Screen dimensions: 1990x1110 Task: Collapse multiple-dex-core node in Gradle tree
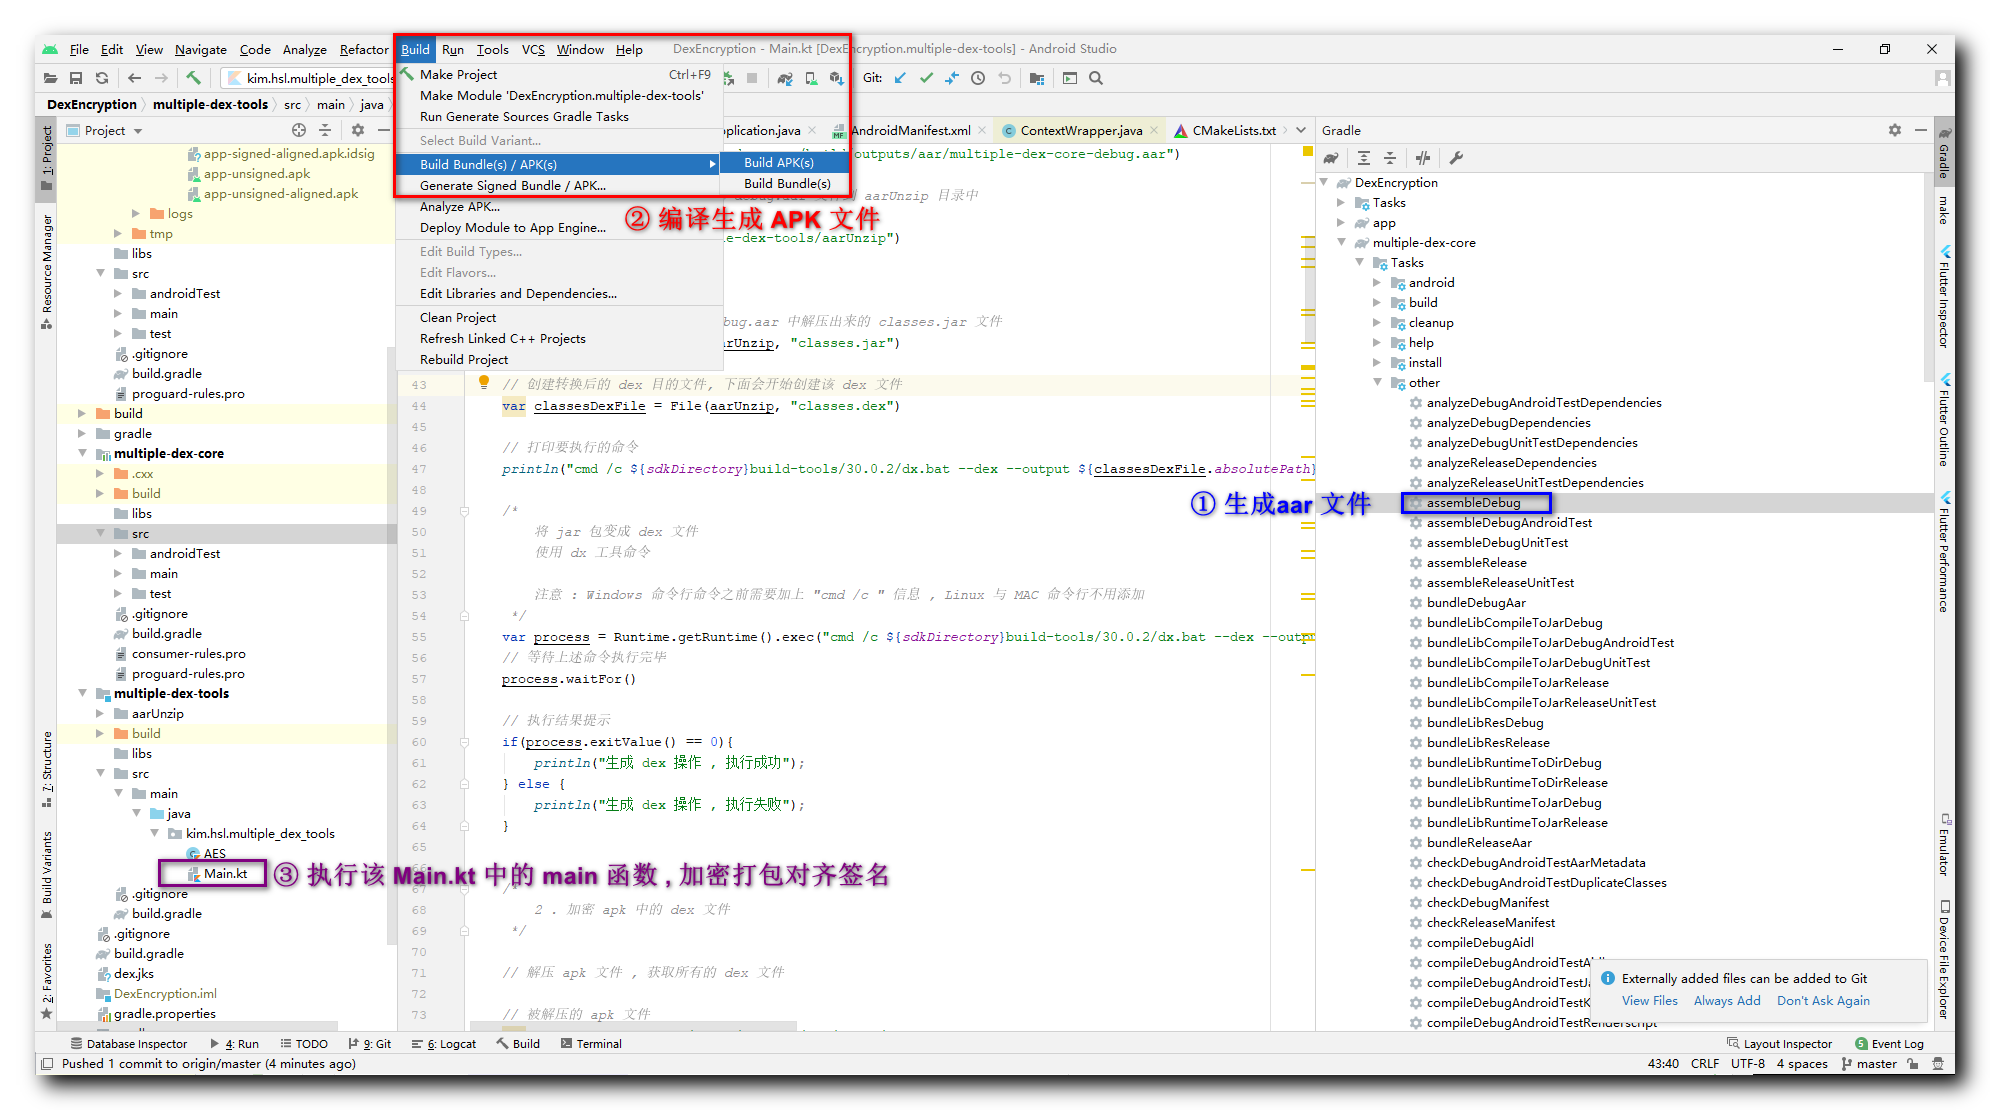click(x=1342, y=243)
